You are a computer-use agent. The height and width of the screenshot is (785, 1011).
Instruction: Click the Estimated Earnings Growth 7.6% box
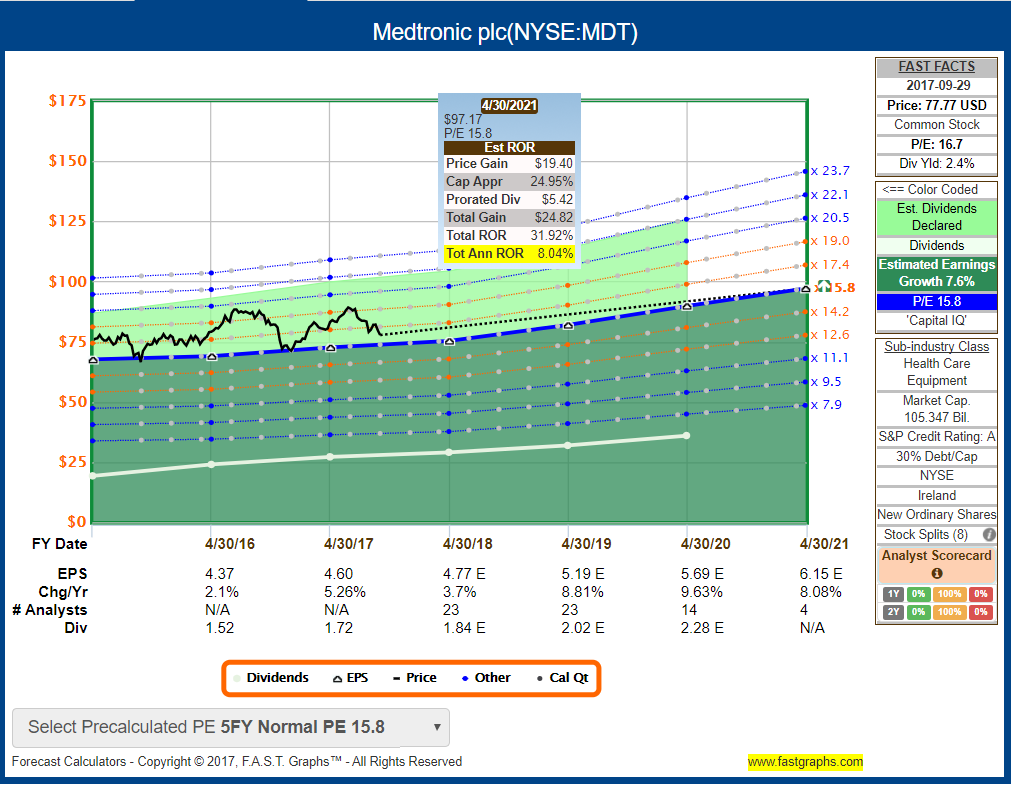(936, 273)
